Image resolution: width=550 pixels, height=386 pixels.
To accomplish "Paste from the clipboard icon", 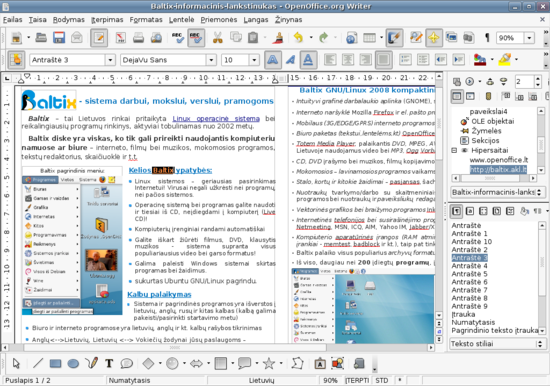I will click(253, 38).
